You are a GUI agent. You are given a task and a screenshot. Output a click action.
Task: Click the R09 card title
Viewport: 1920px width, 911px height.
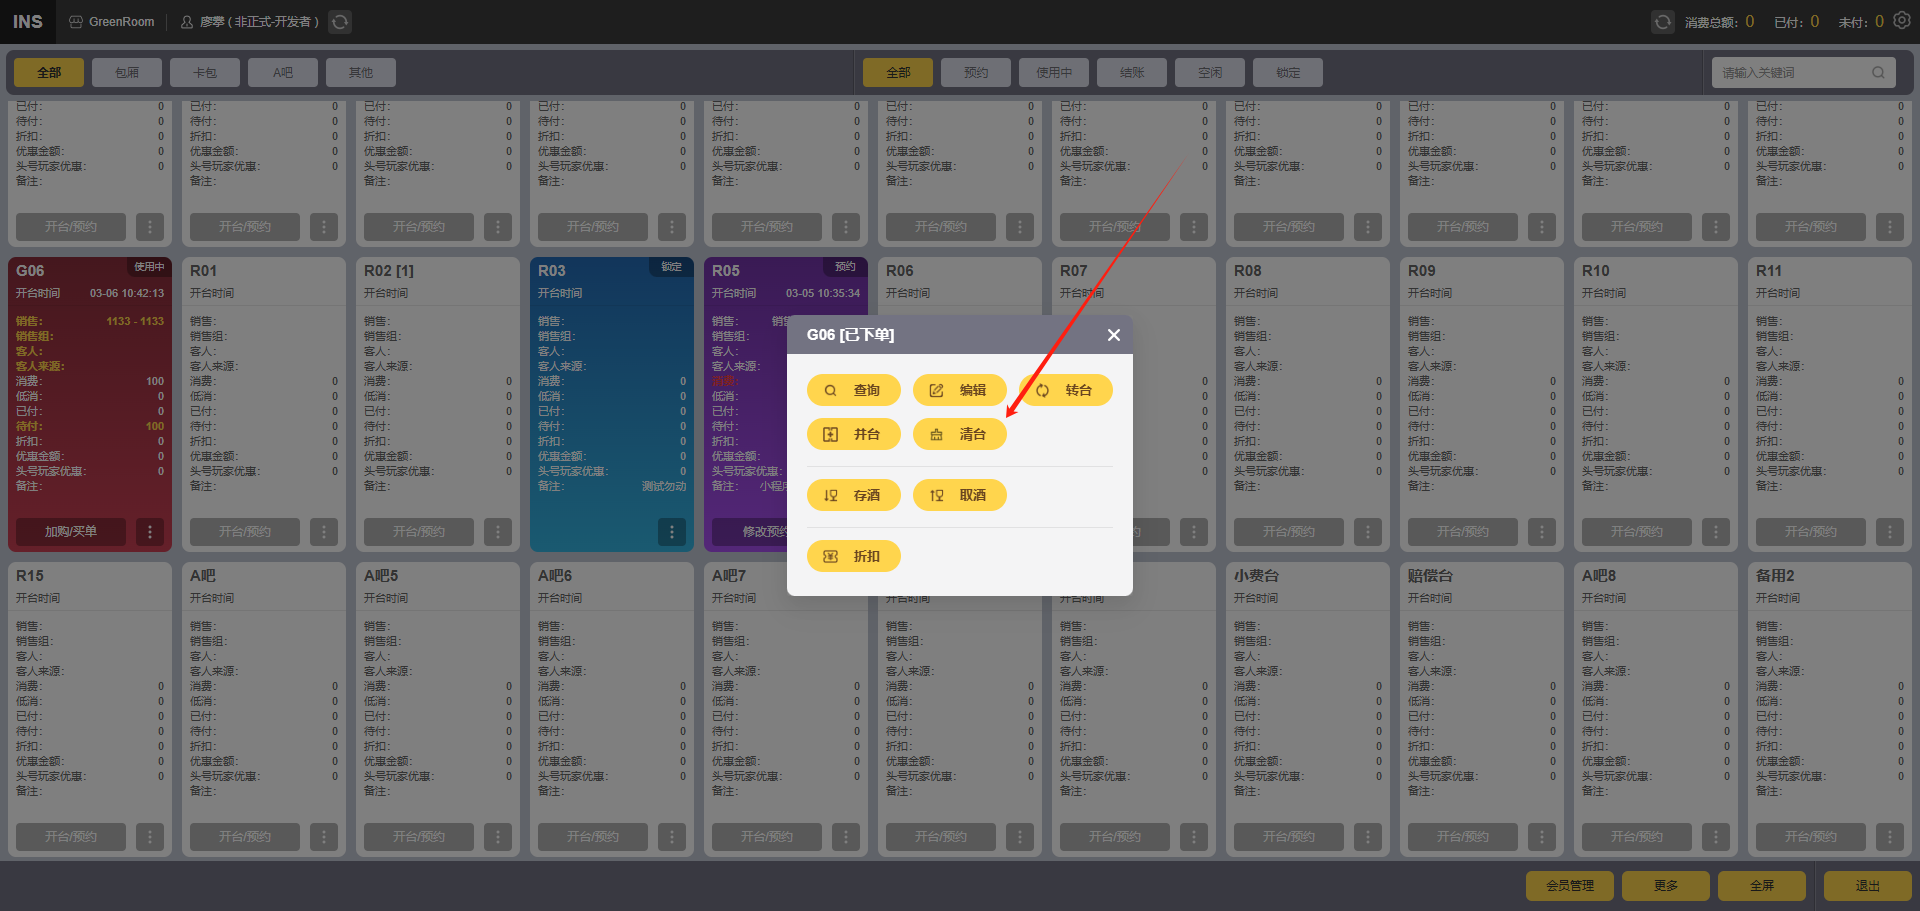(1422, 271)
